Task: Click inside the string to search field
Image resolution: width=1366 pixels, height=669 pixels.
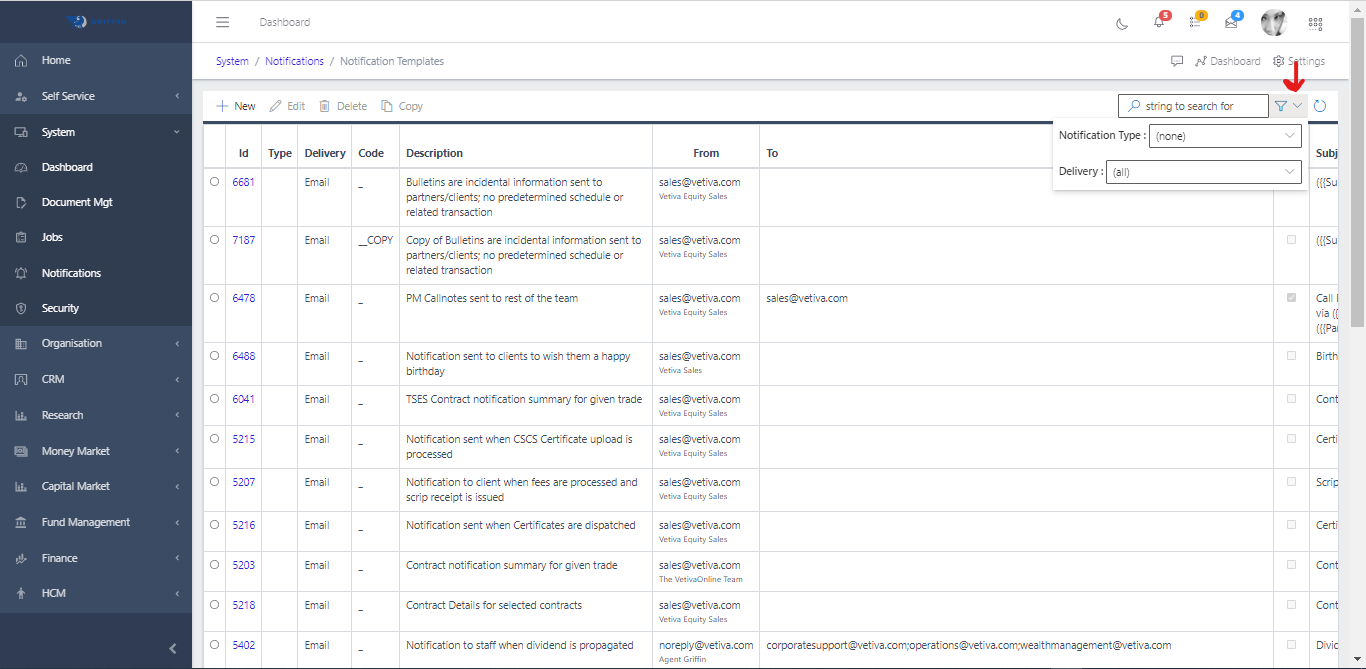Action: [x=1193, y=105]
